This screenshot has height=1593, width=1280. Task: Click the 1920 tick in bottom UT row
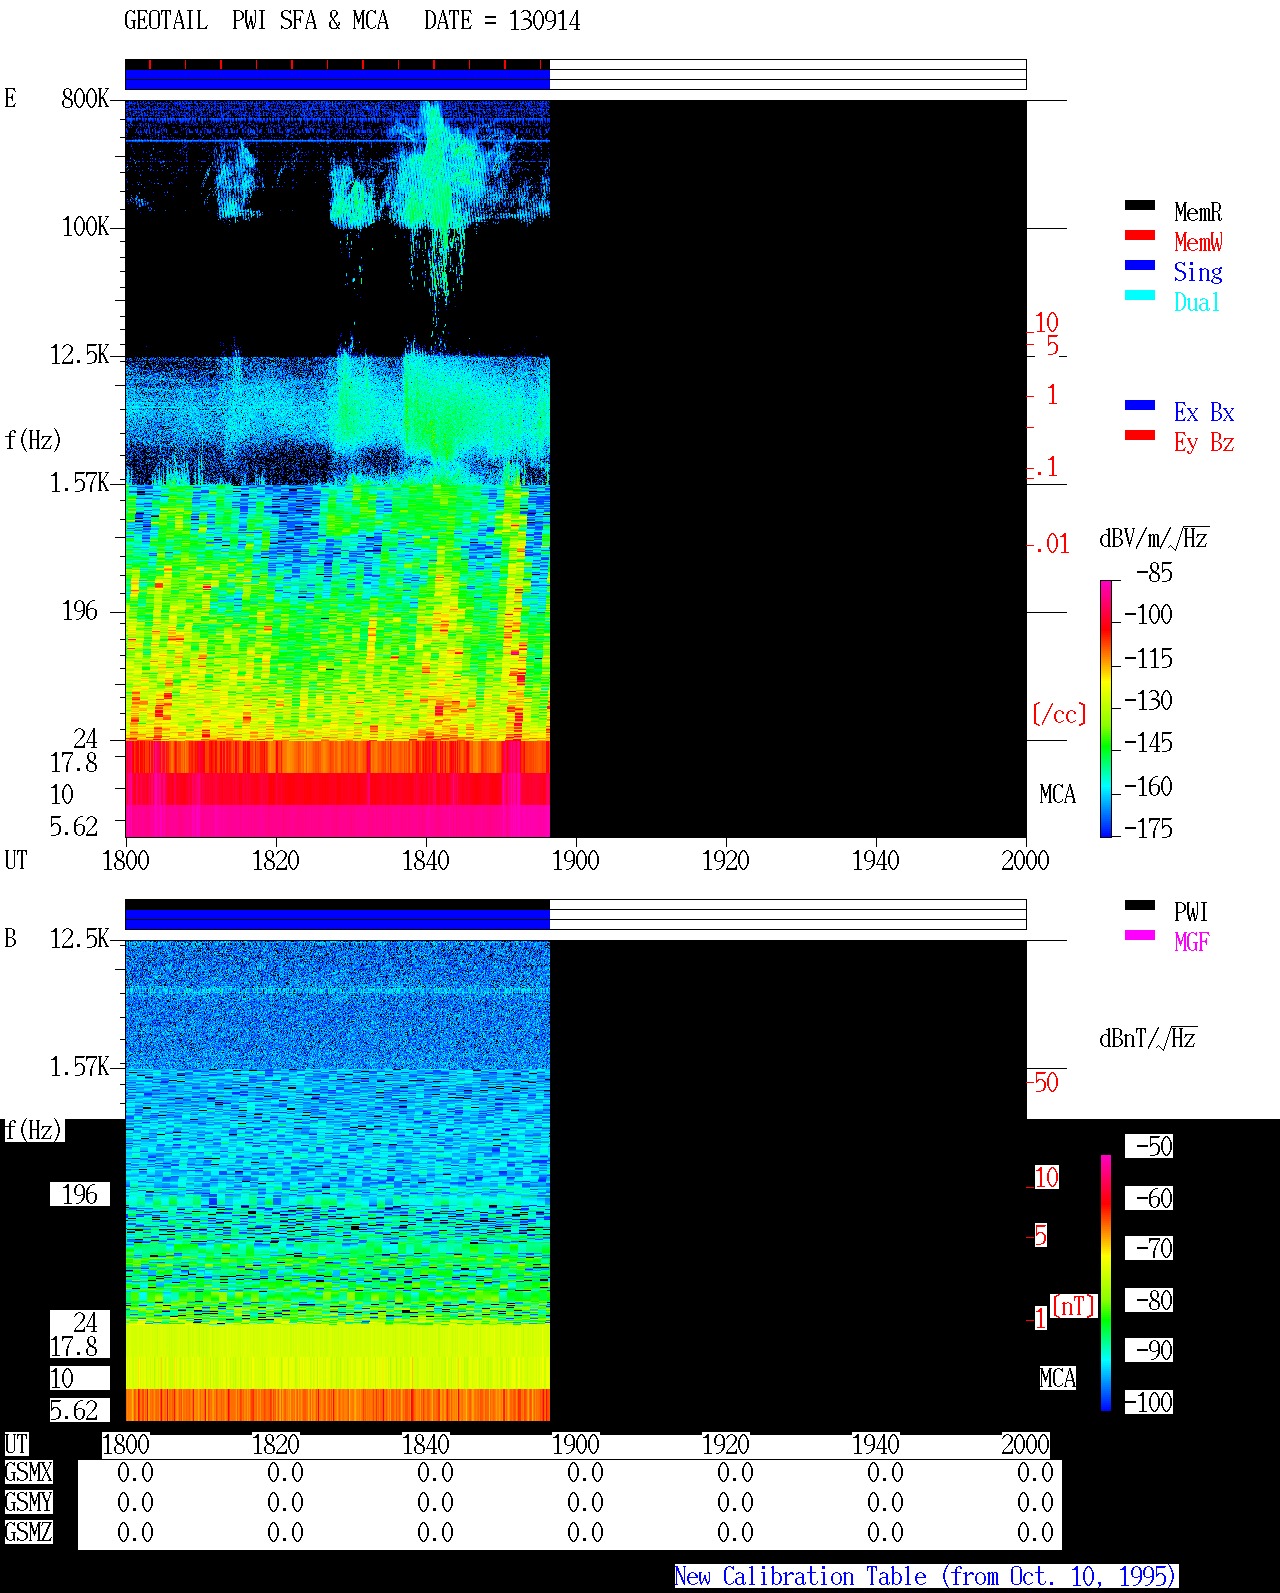pyautogui.click(x=725, y=1444)
